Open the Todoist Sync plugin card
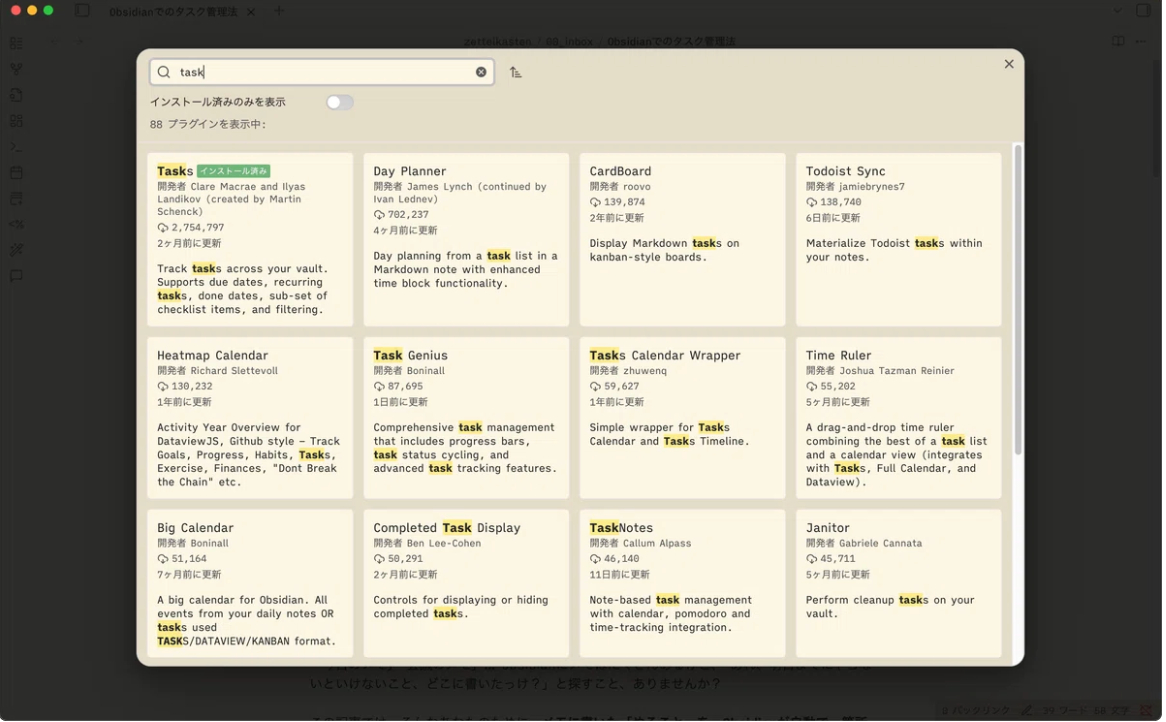1166x722 pixels. point(899,239)
